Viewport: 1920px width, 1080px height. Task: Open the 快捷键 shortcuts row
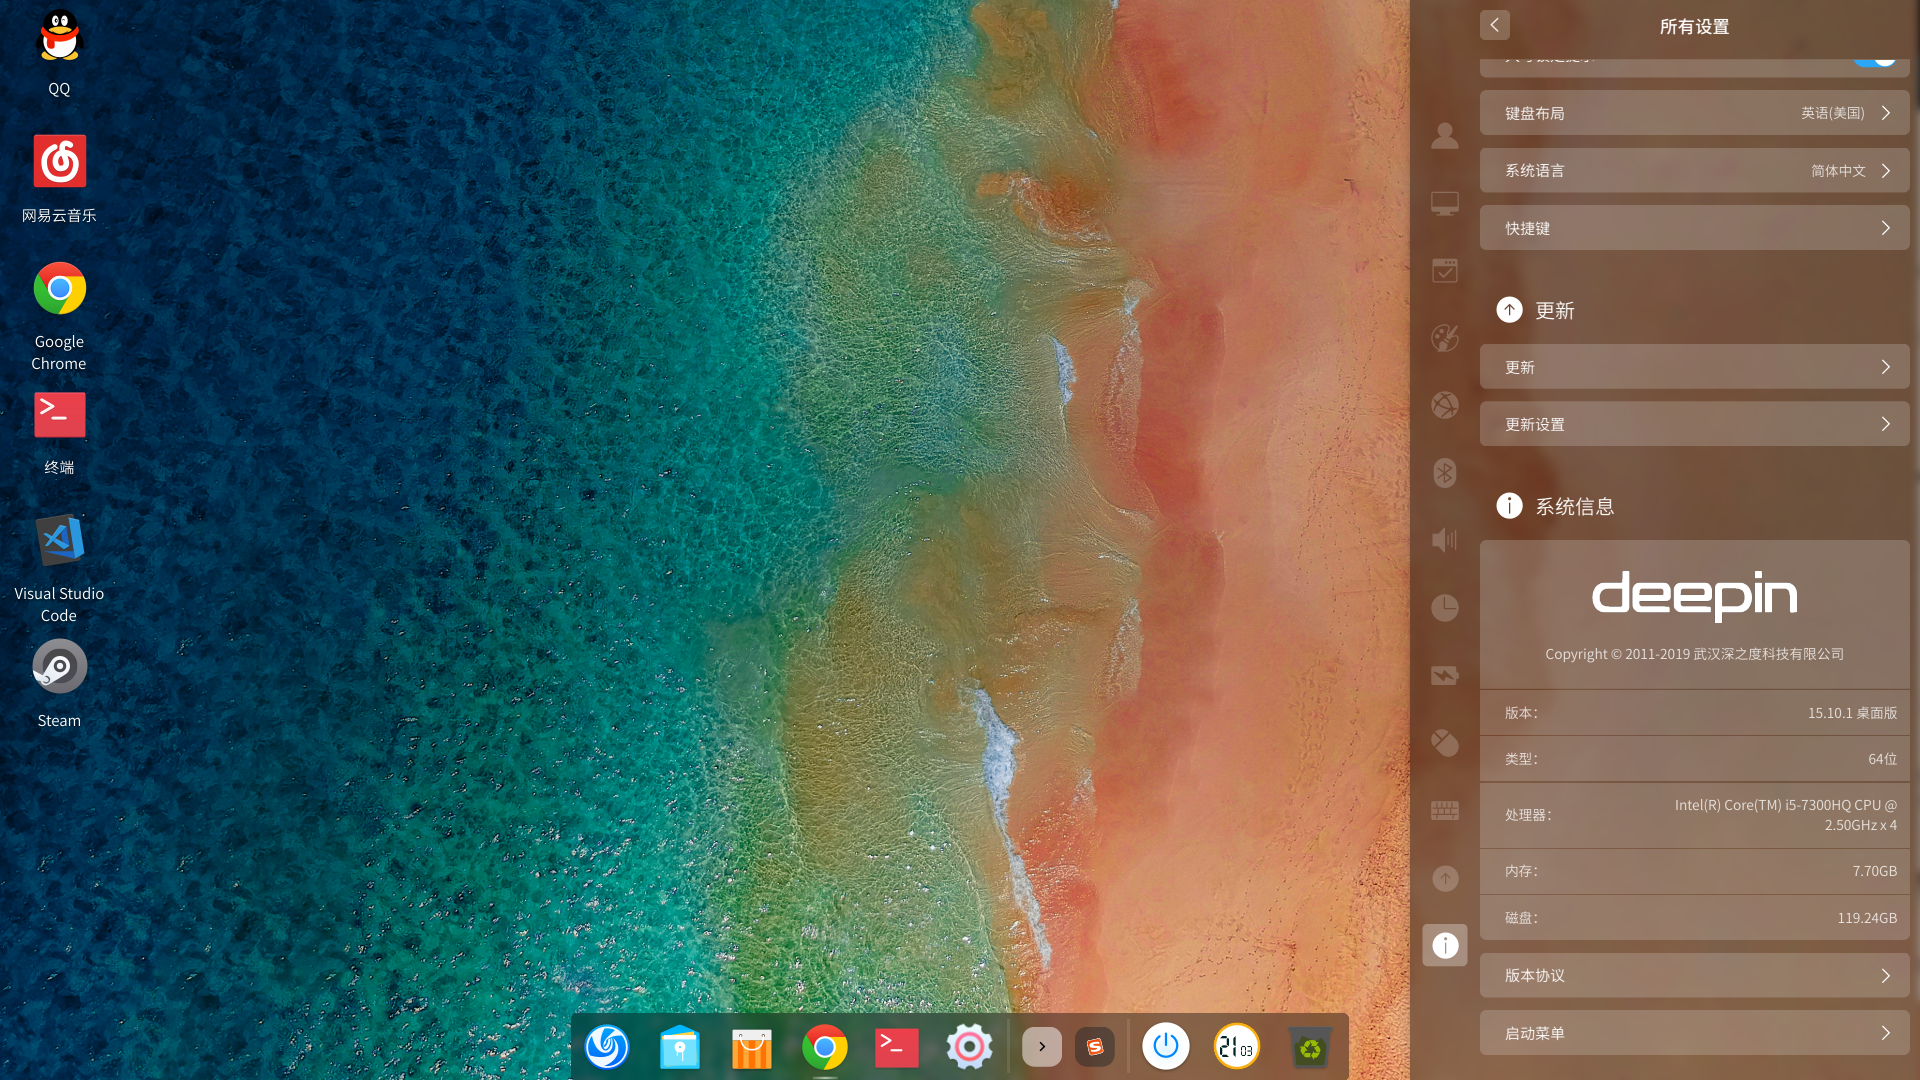click(x=1694, y=228)
